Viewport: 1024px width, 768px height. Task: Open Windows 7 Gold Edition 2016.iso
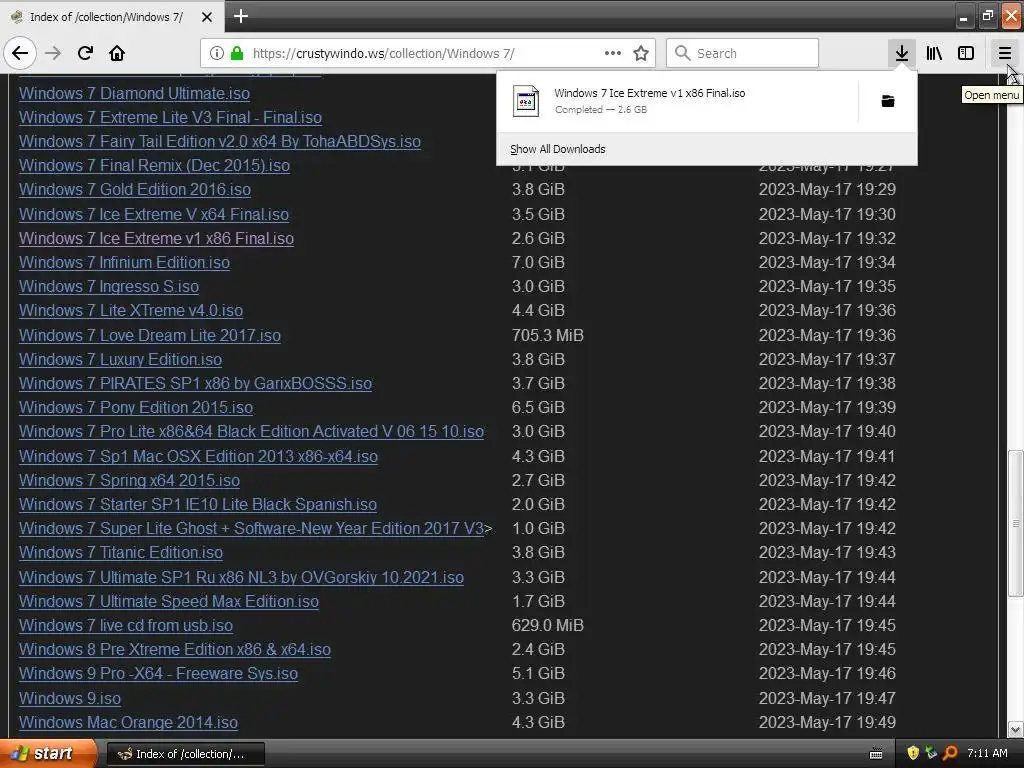135,189
